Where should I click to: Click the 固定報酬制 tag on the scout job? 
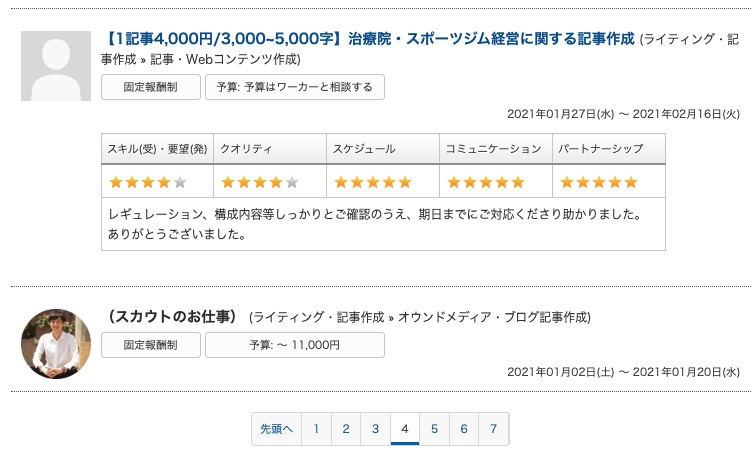point(150,345)
